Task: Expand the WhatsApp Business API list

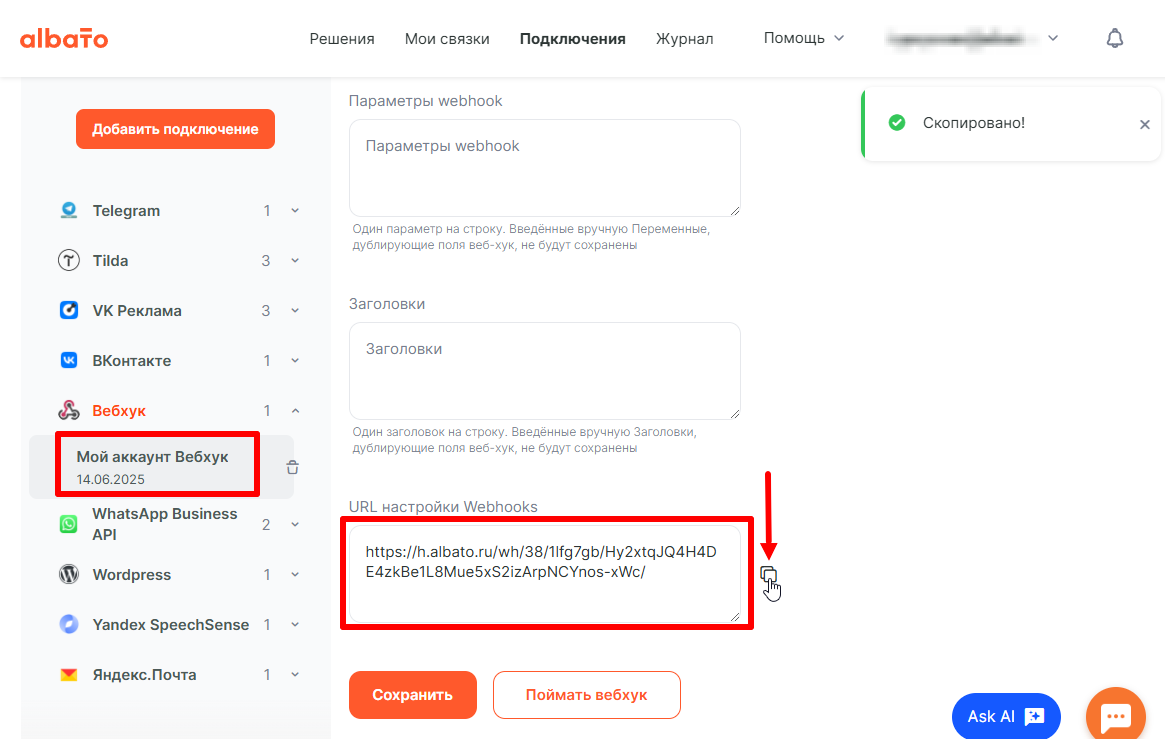Action: point(295,525)
